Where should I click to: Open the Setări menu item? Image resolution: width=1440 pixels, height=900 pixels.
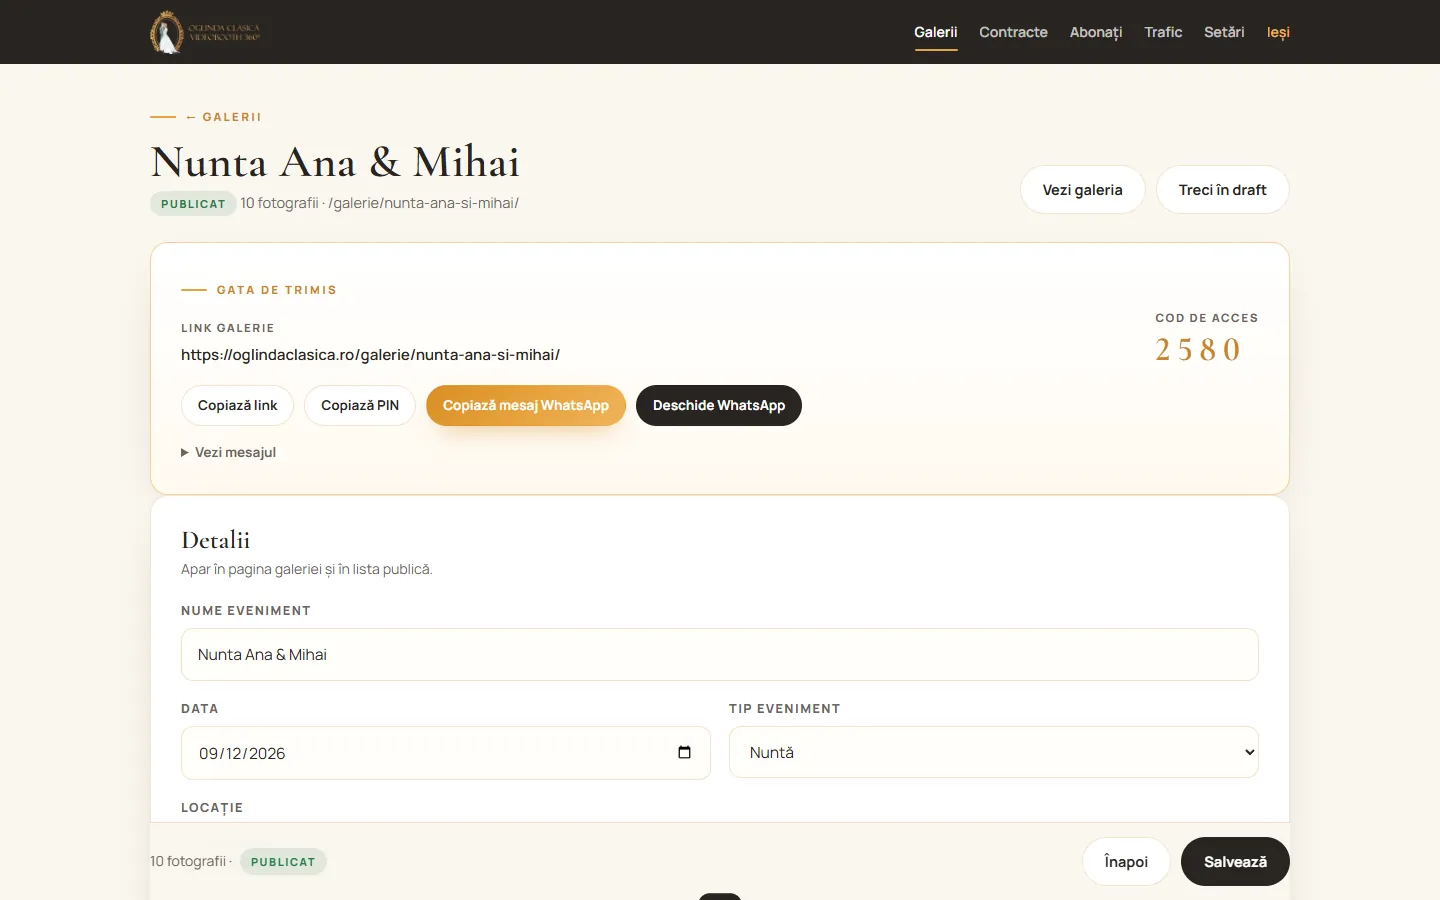click(1224, 32)
